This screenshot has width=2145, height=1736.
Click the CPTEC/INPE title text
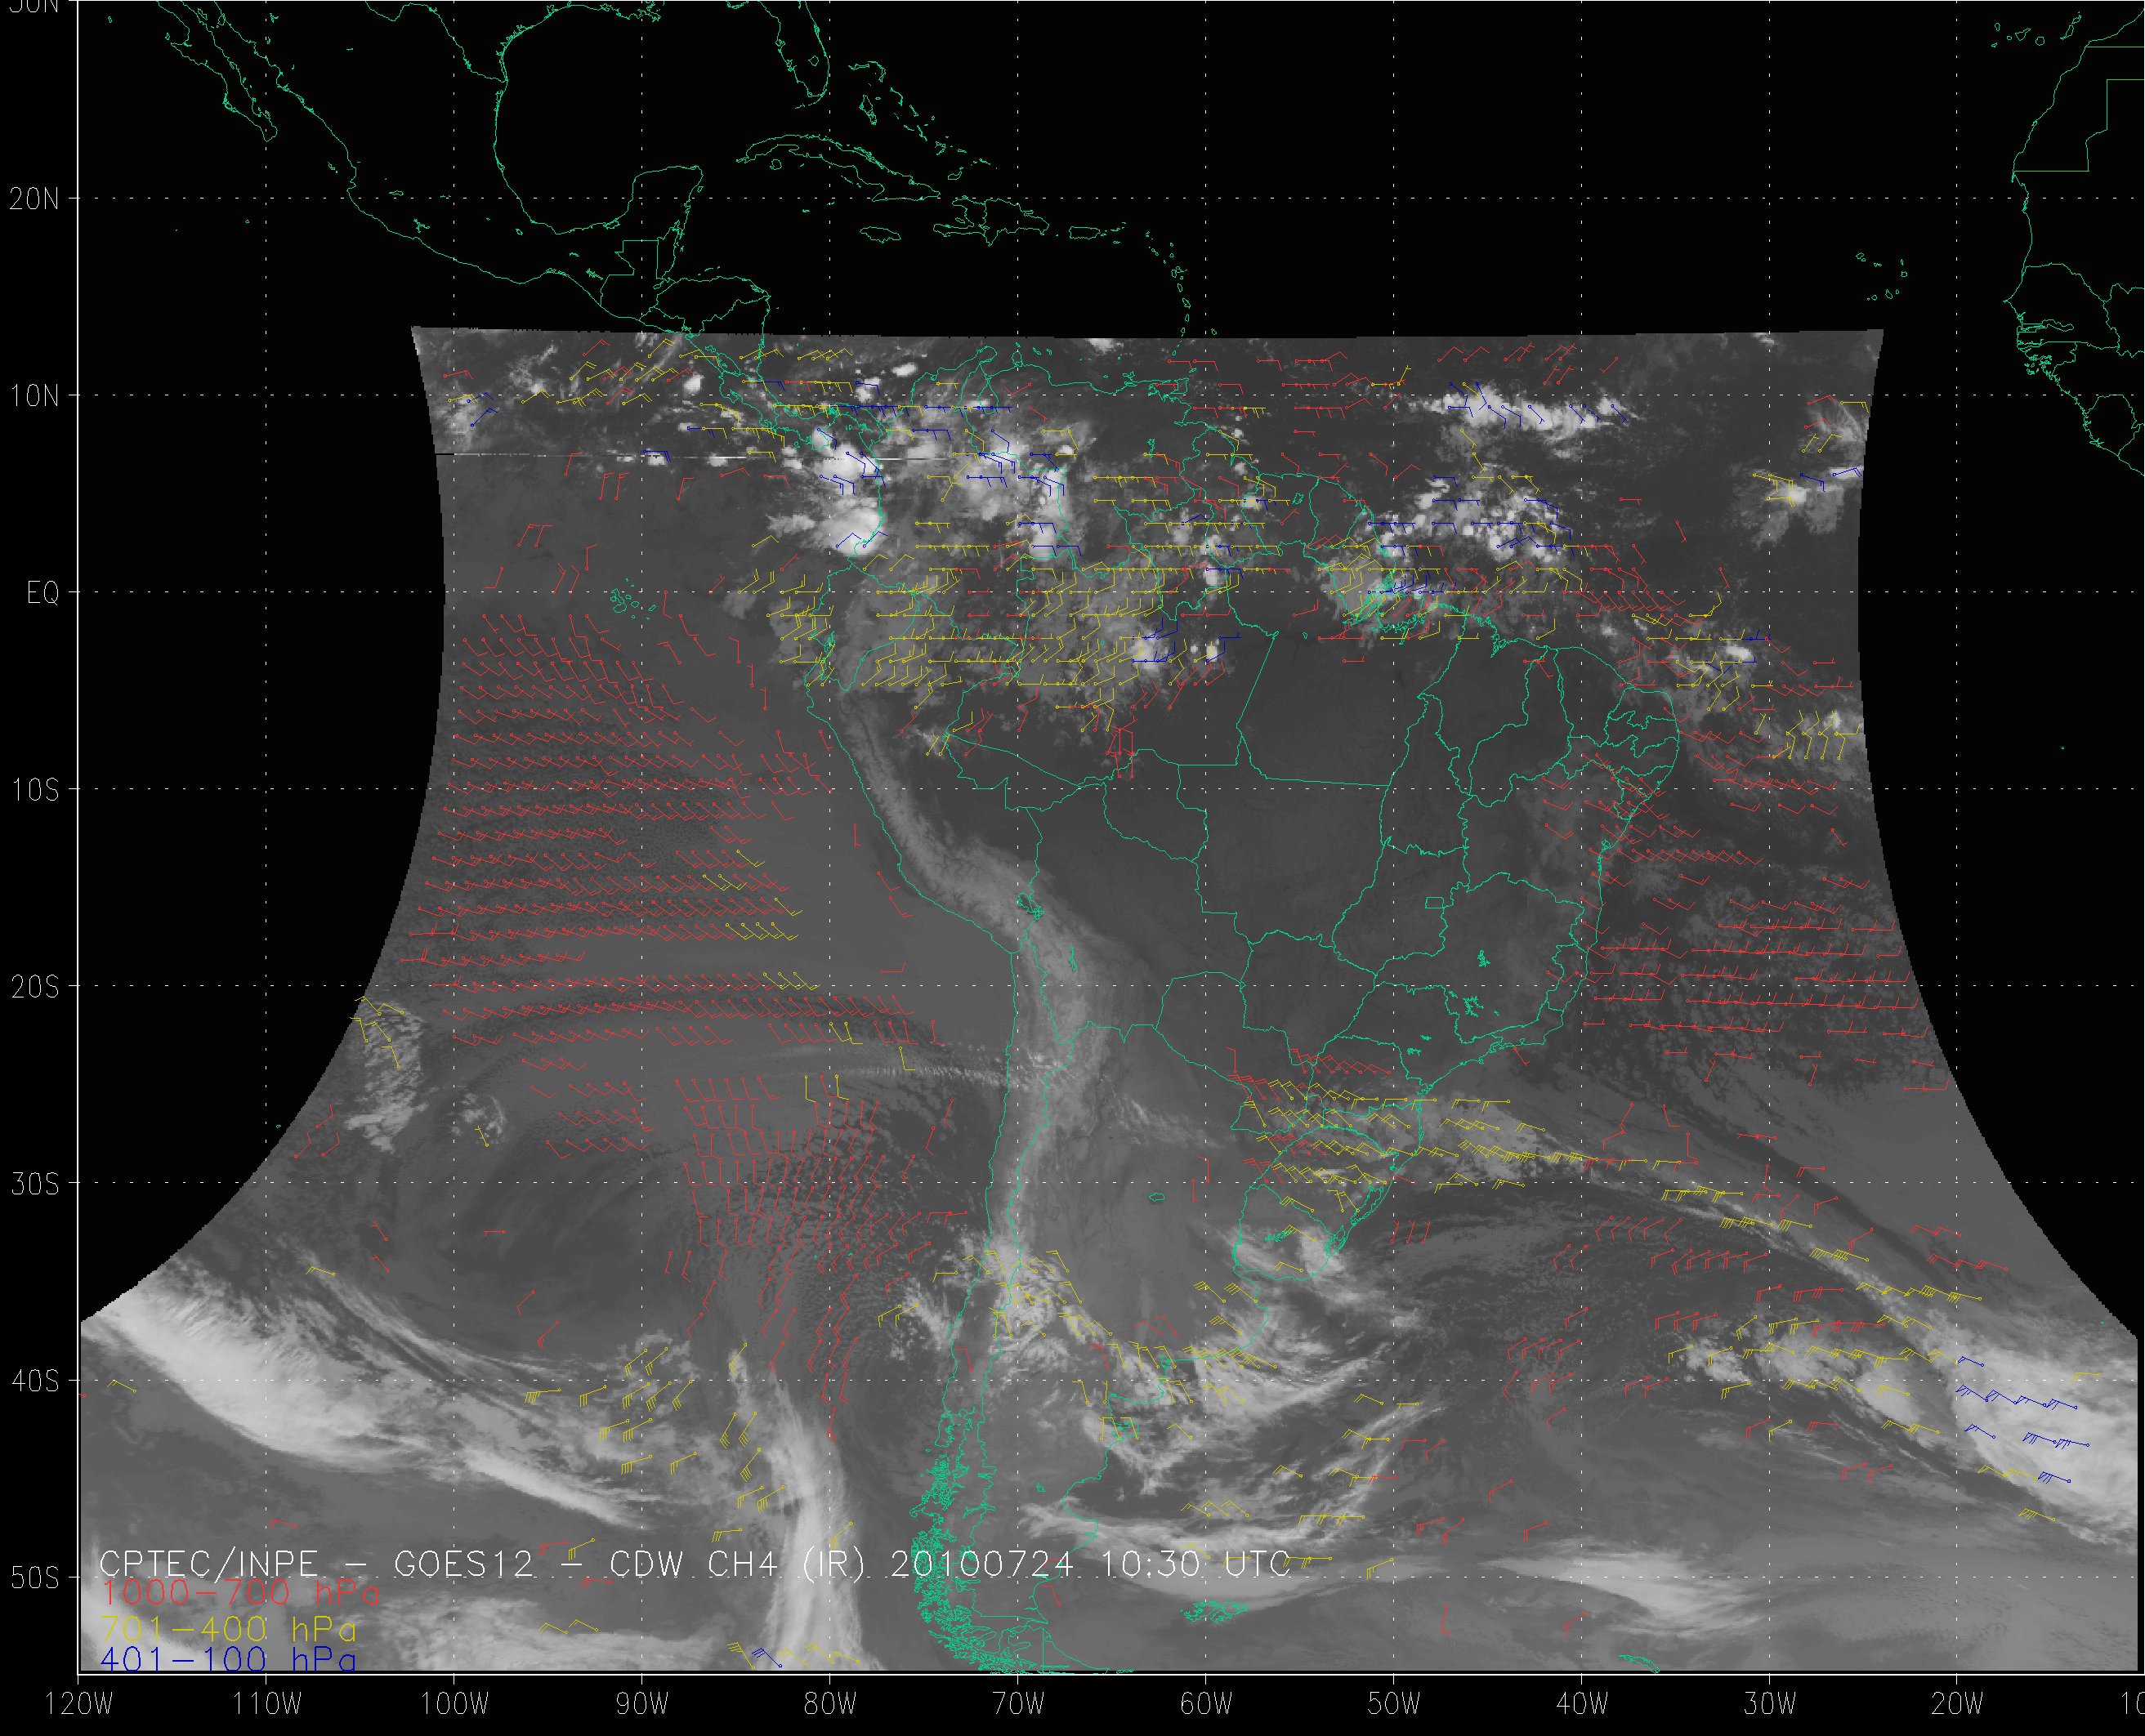[x=209, y=1564]
